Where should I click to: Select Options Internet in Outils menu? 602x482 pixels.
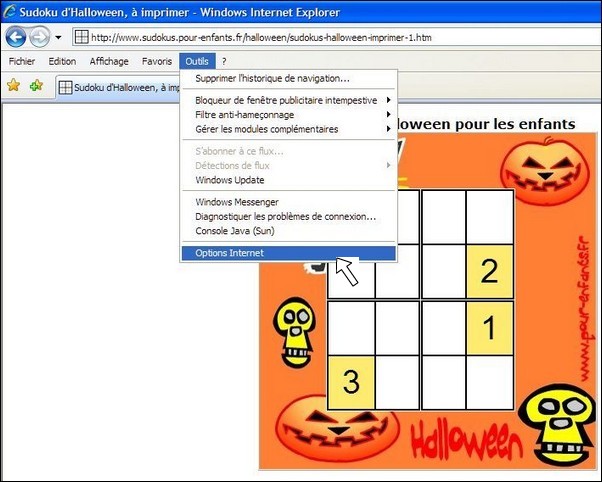point(288,253)
